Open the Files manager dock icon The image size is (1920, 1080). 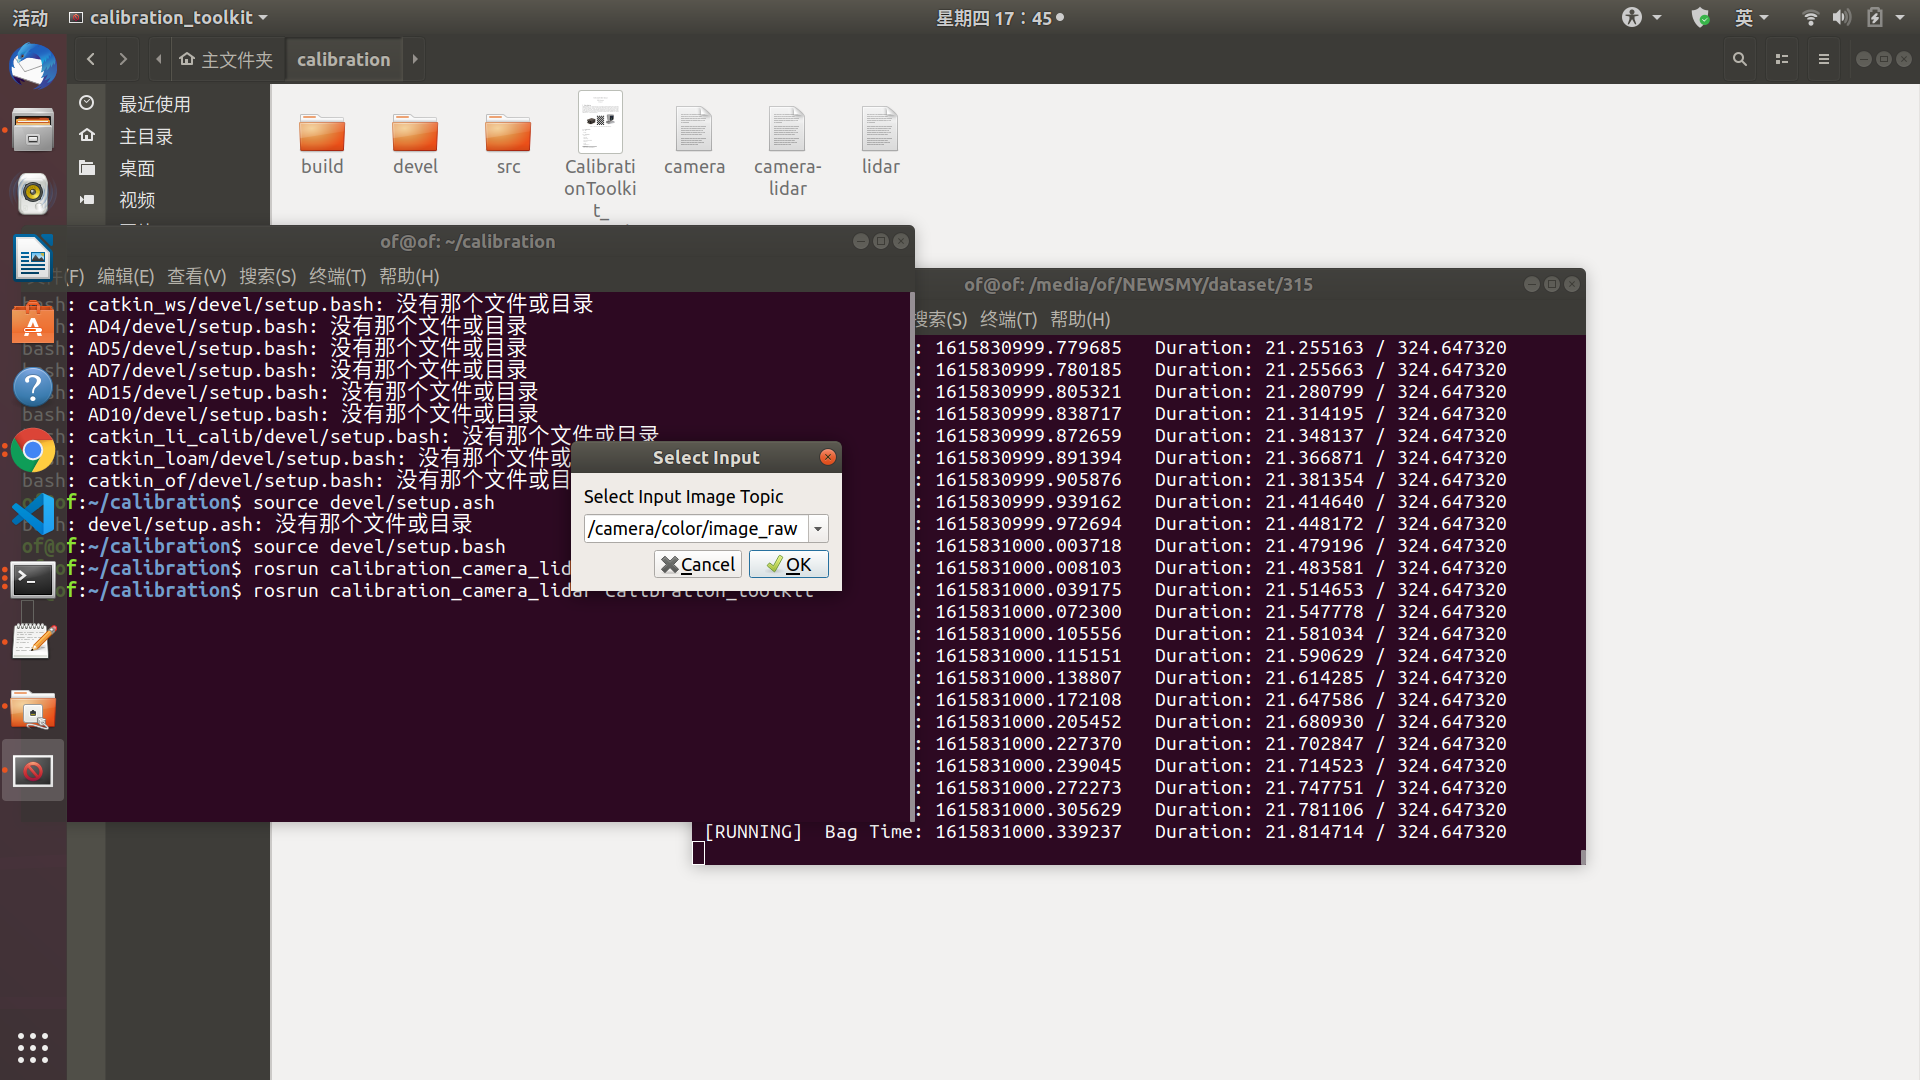tap(33, 130)
